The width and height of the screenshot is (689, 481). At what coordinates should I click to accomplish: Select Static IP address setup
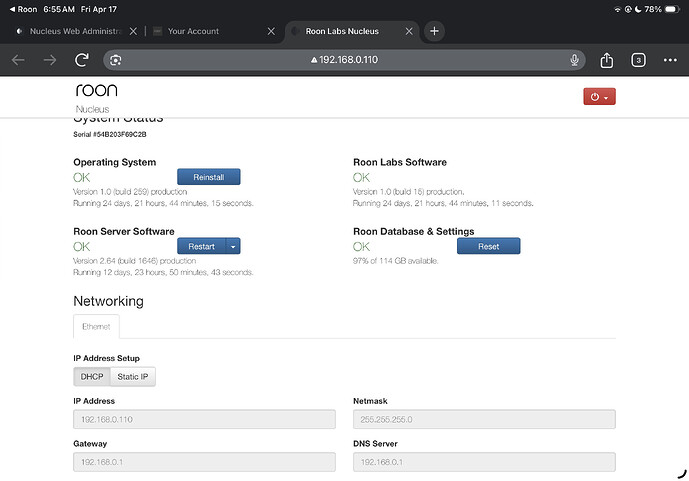coord(133,376)
